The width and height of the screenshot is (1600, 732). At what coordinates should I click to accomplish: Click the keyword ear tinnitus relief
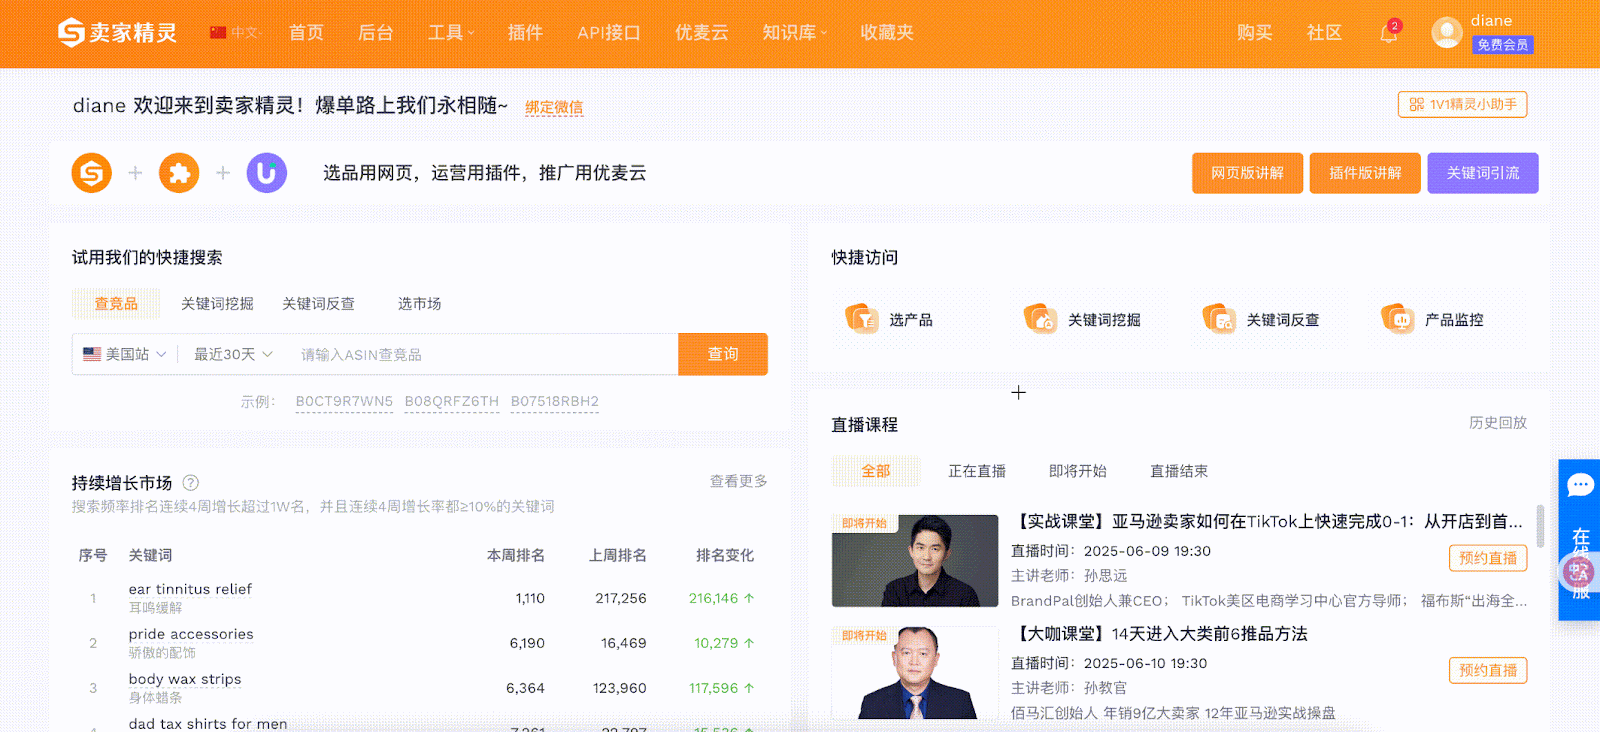(x=190, y=589)
